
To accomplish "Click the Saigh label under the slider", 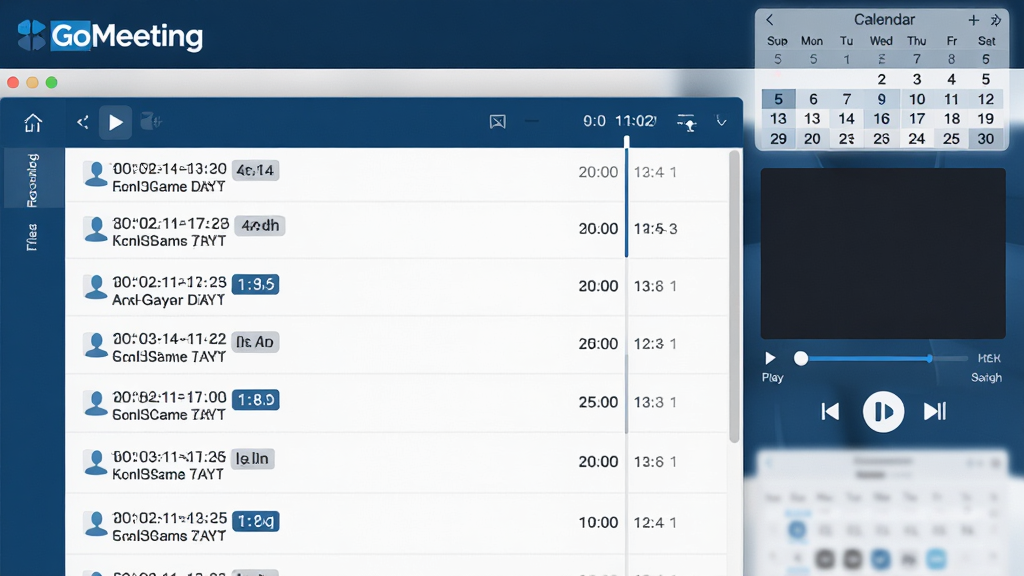I will click(986, 377).
